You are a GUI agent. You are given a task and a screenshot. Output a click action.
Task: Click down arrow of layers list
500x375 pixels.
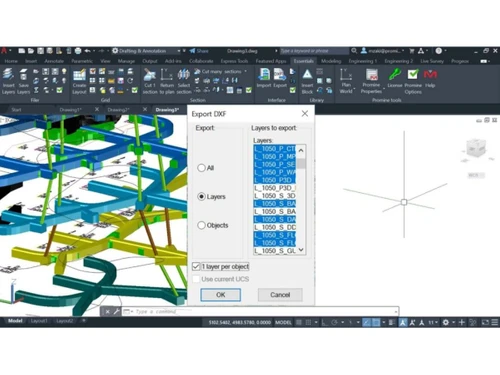coord(301,250)
